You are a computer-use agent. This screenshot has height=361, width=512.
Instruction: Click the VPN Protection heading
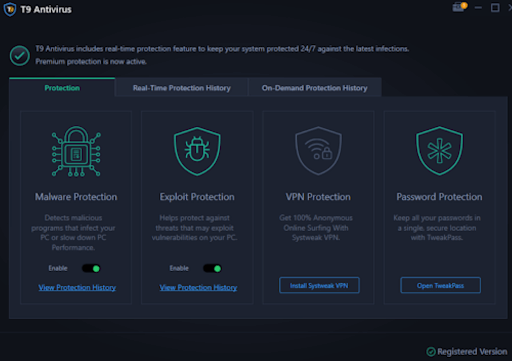point(318,197)
